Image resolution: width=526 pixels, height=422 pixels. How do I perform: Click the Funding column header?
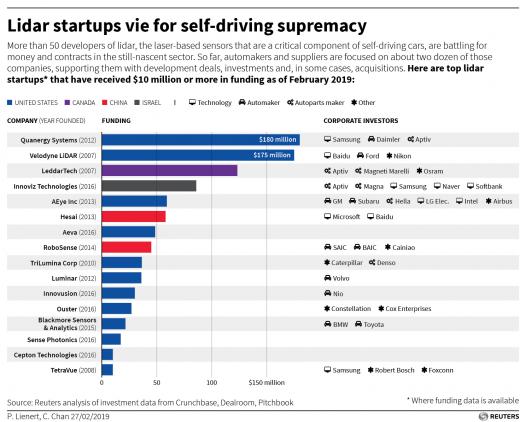[116, 120]
